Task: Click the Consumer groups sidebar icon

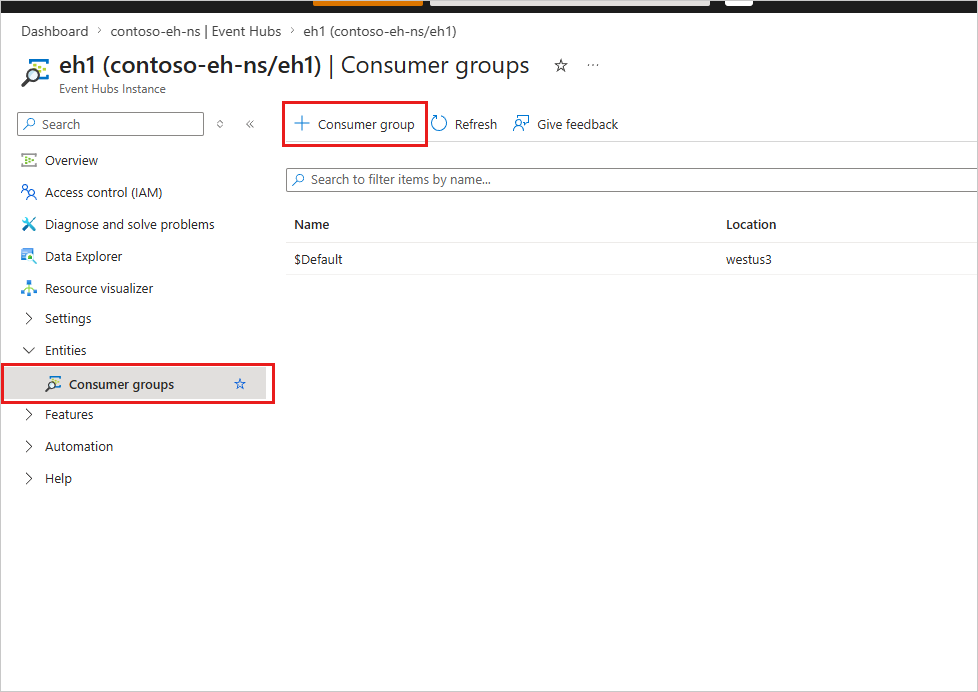Action: [53, 384]
